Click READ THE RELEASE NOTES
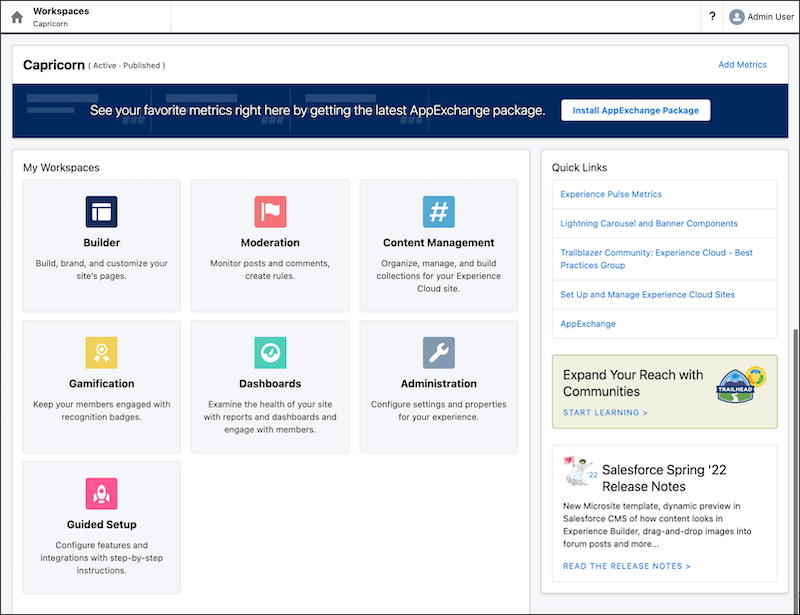The image size is (800, 615). tap(626, 565)
